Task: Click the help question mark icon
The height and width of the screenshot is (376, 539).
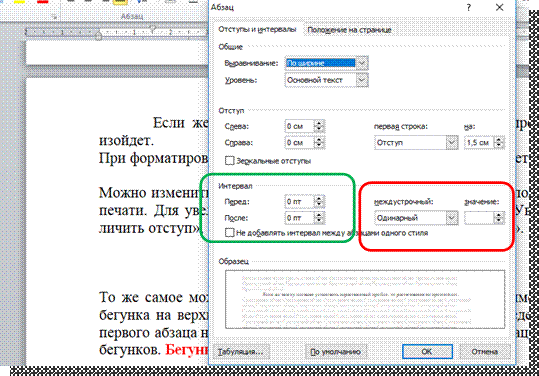Action: click(x=469, y=8)
